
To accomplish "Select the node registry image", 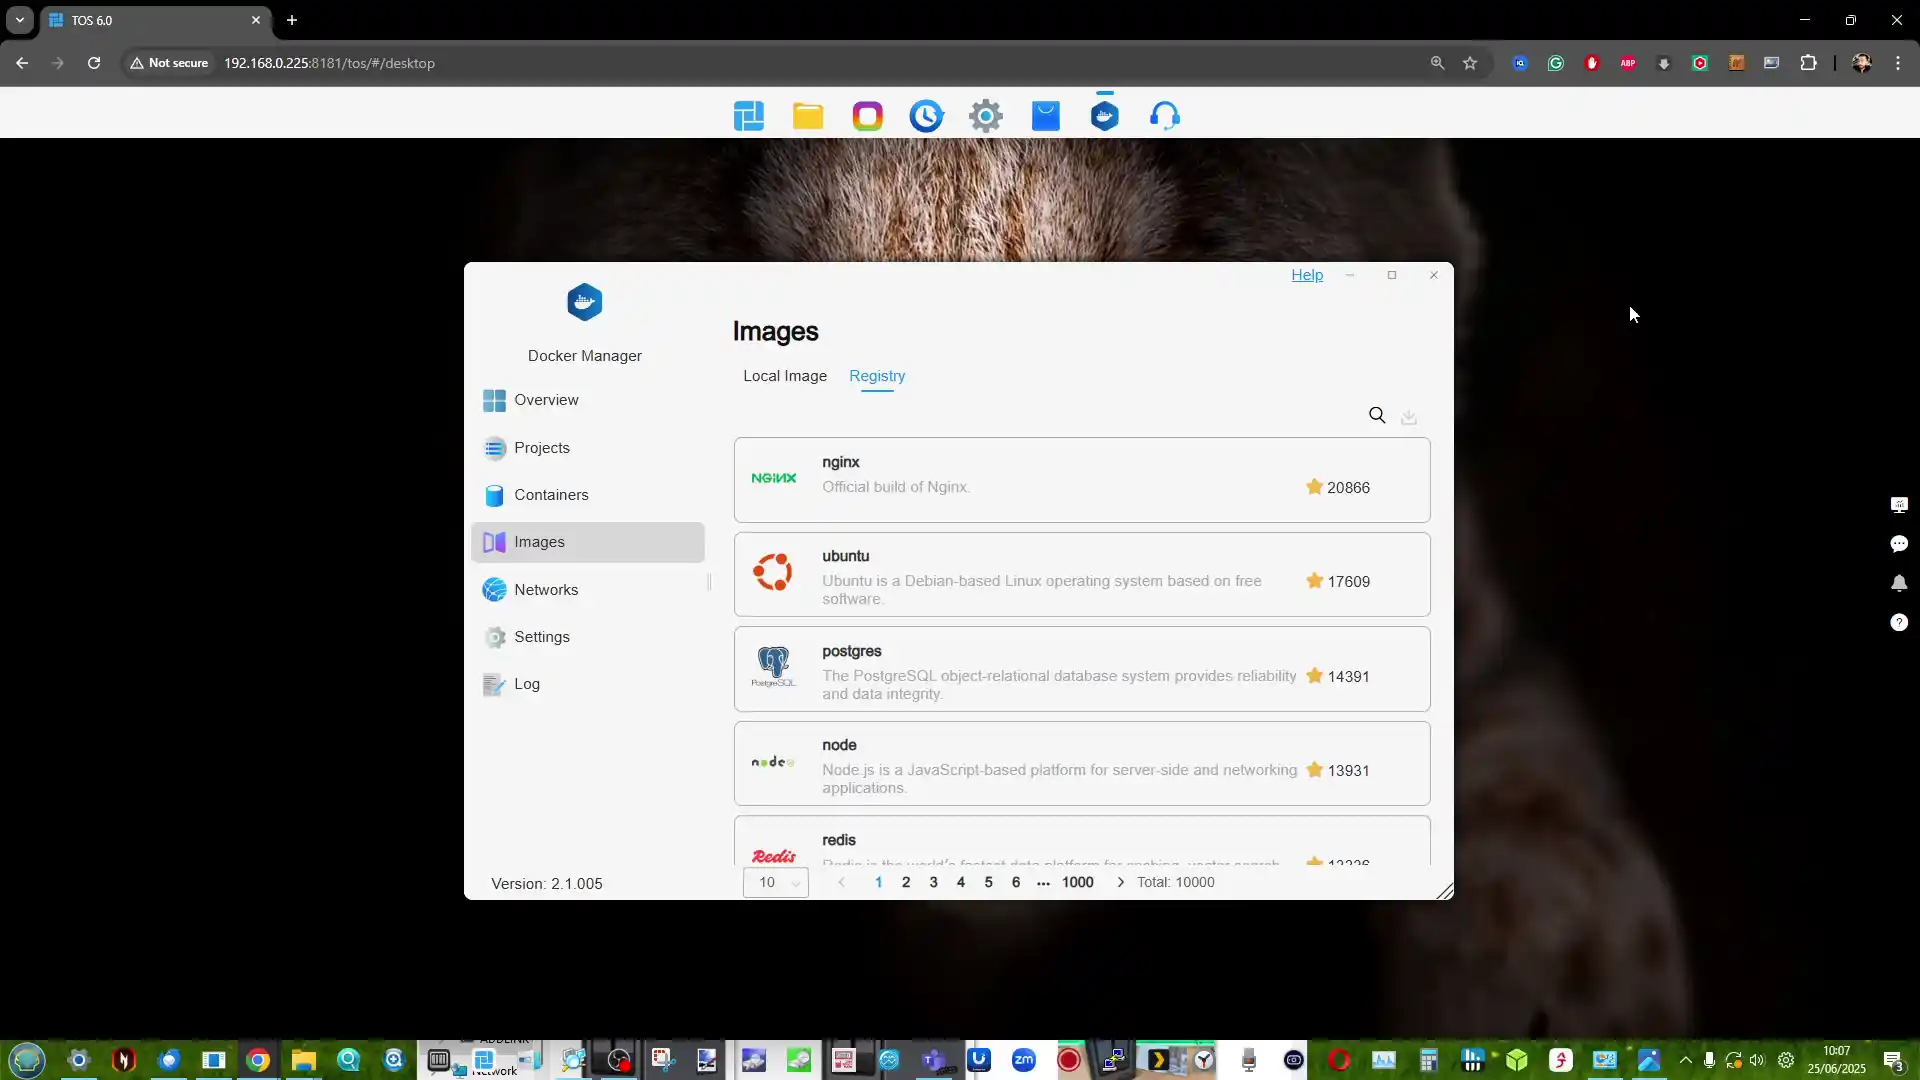I will 1082,763.
